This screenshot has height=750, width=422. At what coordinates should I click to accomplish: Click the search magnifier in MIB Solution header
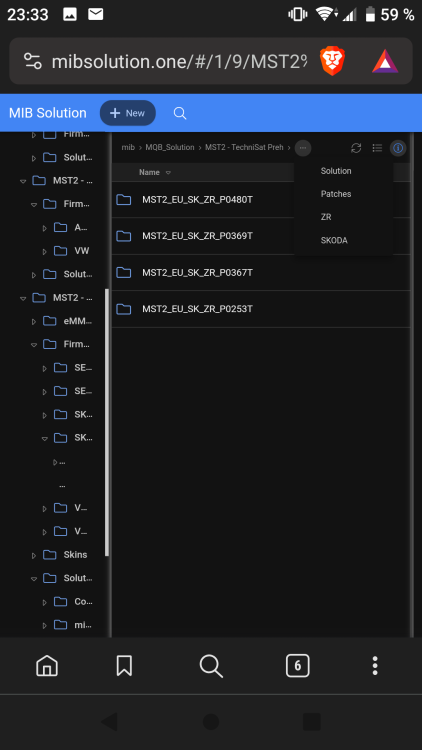179,113
